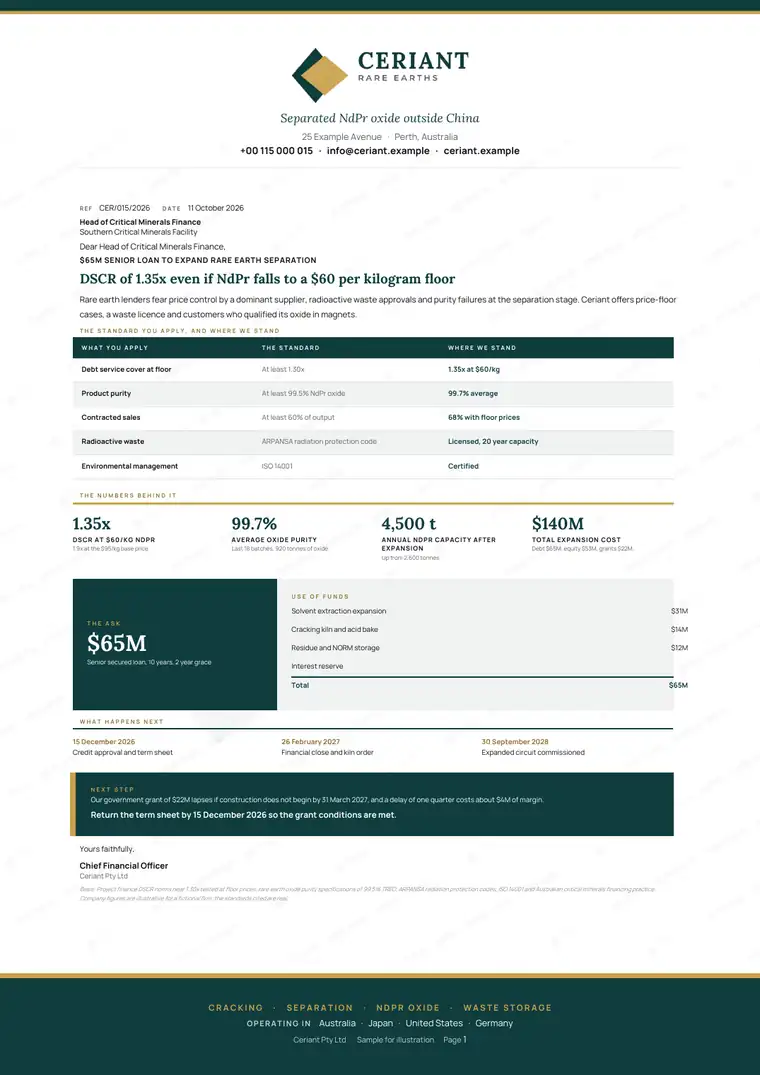The width and height of the screenshot is (760, 1075).
Task: Click the 'At least 60% of output' cell
Action: (298, 418)
